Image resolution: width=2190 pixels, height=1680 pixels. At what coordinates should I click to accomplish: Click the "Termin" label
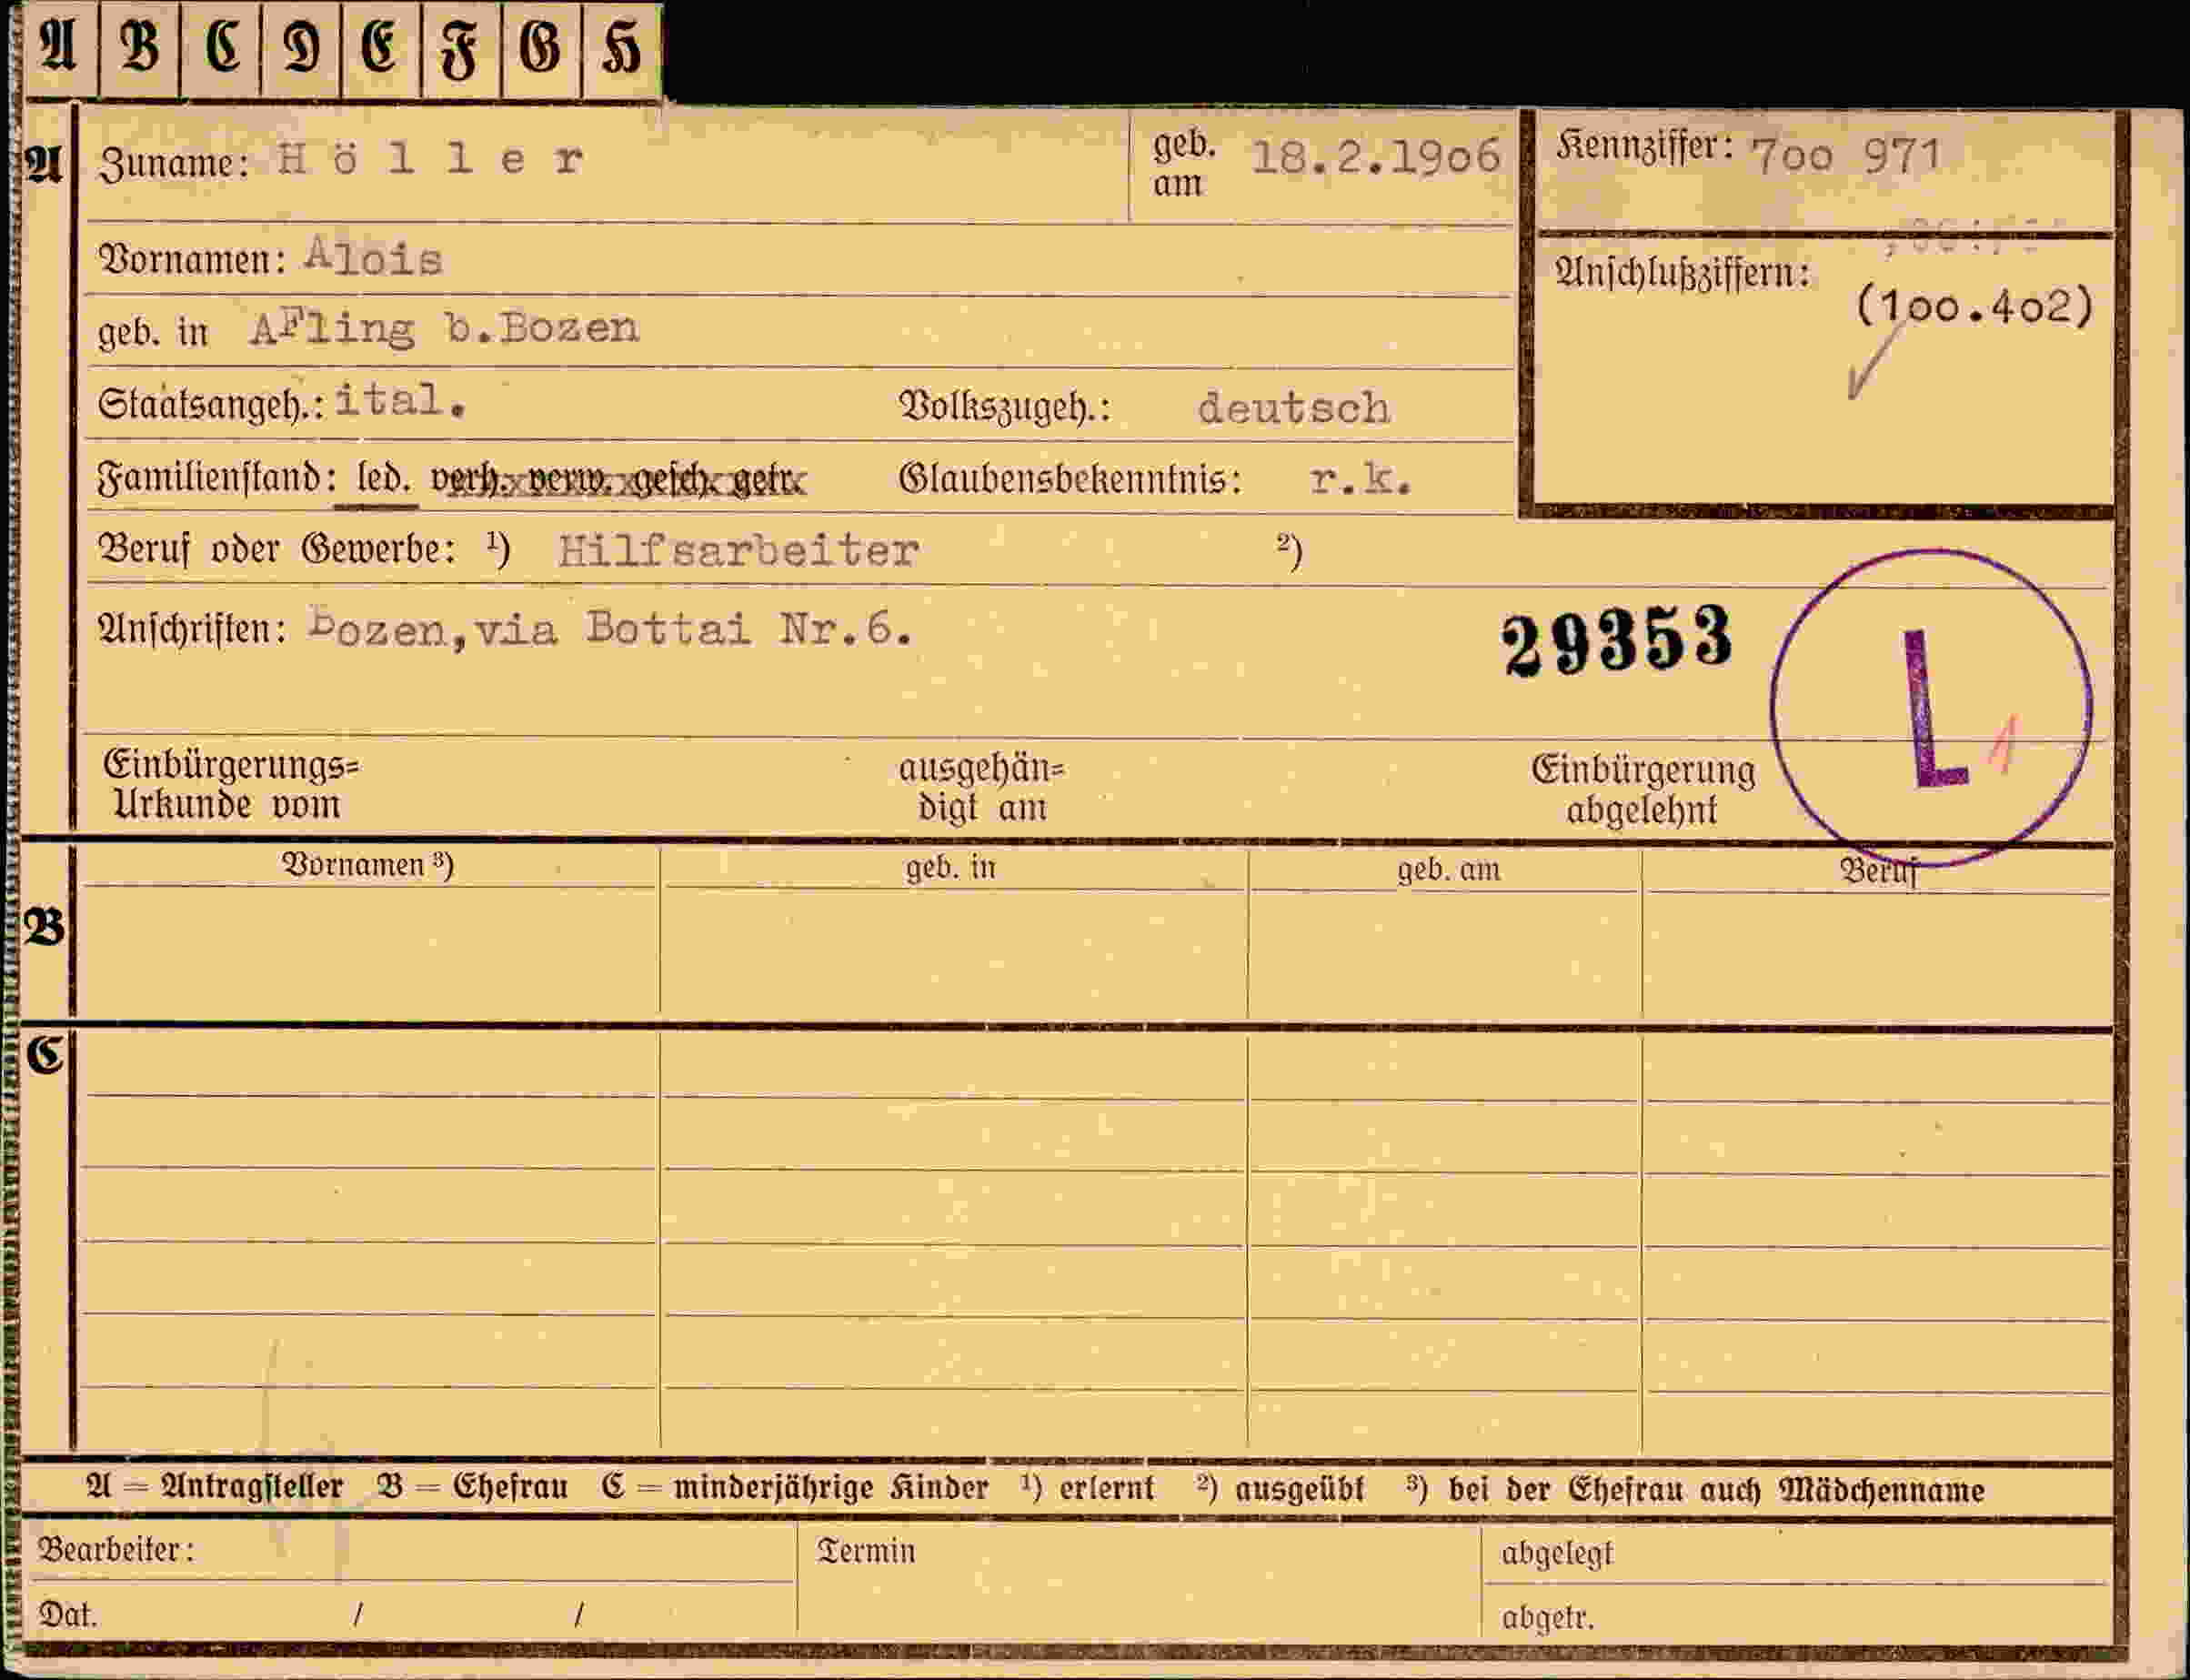point(866,1551)
